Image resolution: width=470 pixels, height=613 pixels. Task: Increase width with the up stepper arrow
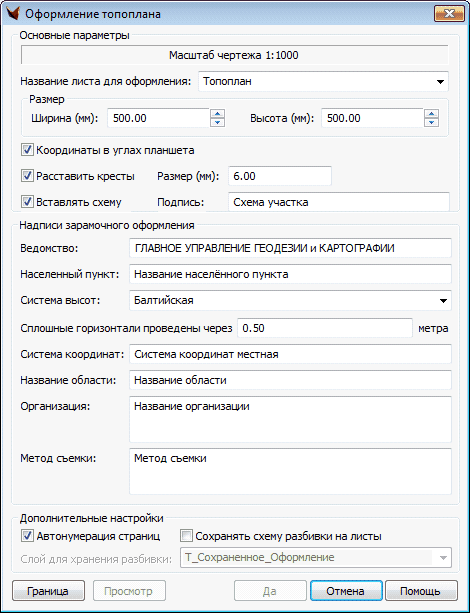217,114
